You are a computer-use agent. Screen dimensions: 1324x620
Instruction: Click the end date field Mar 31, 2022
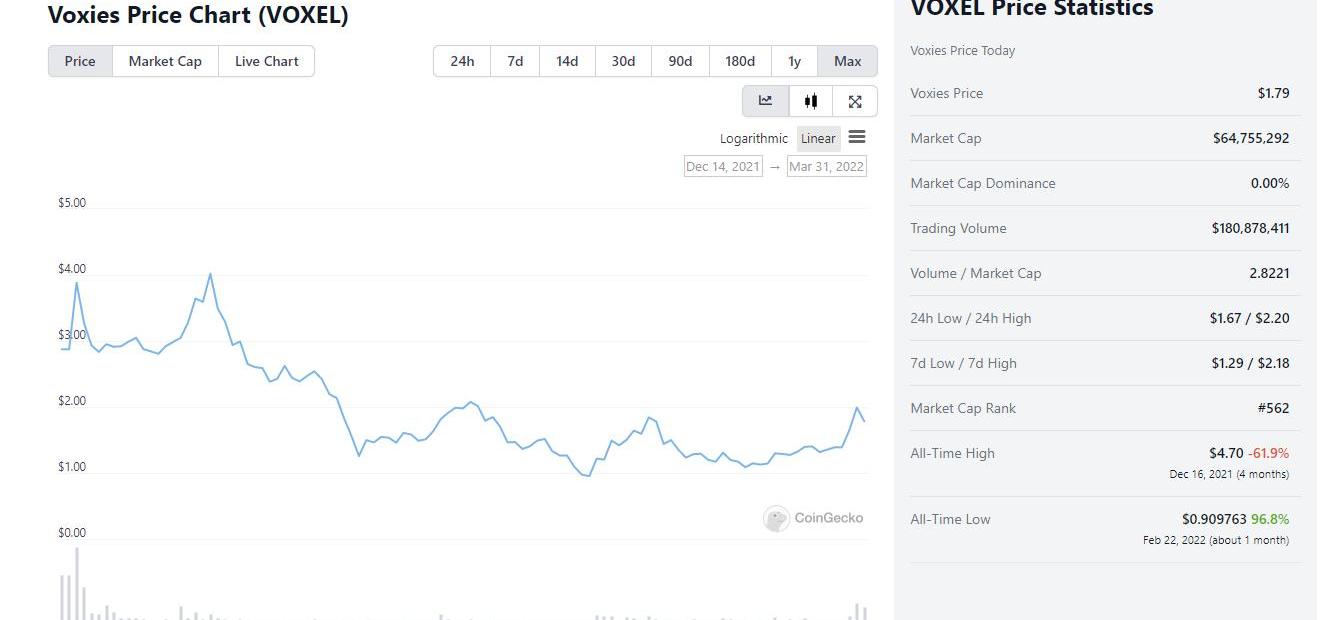click(826, 167)
